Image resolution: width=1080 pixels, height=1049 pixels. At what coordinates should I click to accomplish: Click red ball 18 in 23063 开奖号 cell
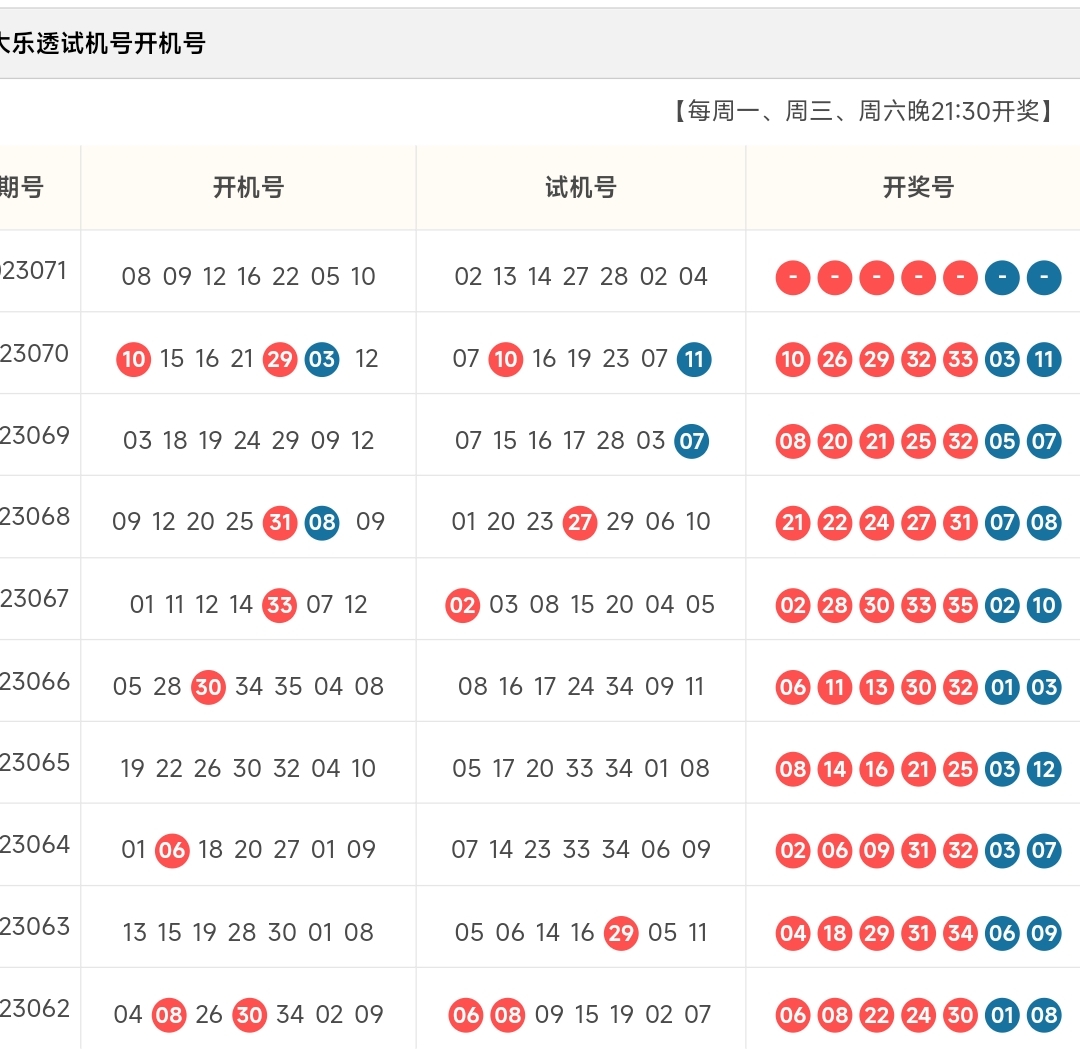point(835,933)
